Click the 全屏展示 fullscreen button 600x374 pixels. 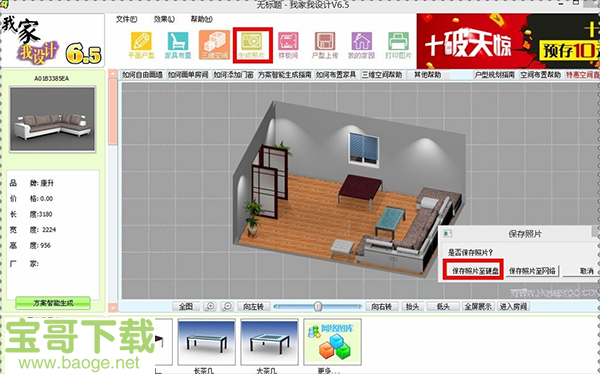point(478,306)
